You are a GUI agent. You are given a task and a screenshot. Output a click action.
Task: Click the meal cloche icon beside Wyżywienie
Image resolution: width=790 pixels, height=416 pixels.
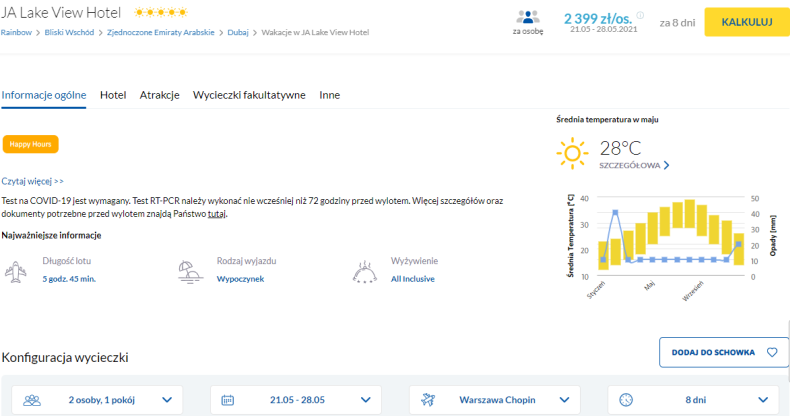(364, 272)
